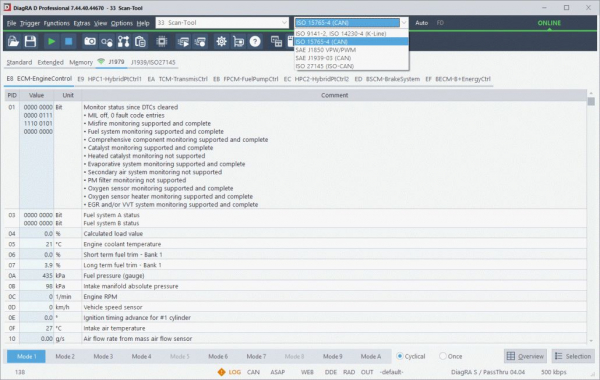
Task: Open settings via the gear icon
Action: [221, 41]
